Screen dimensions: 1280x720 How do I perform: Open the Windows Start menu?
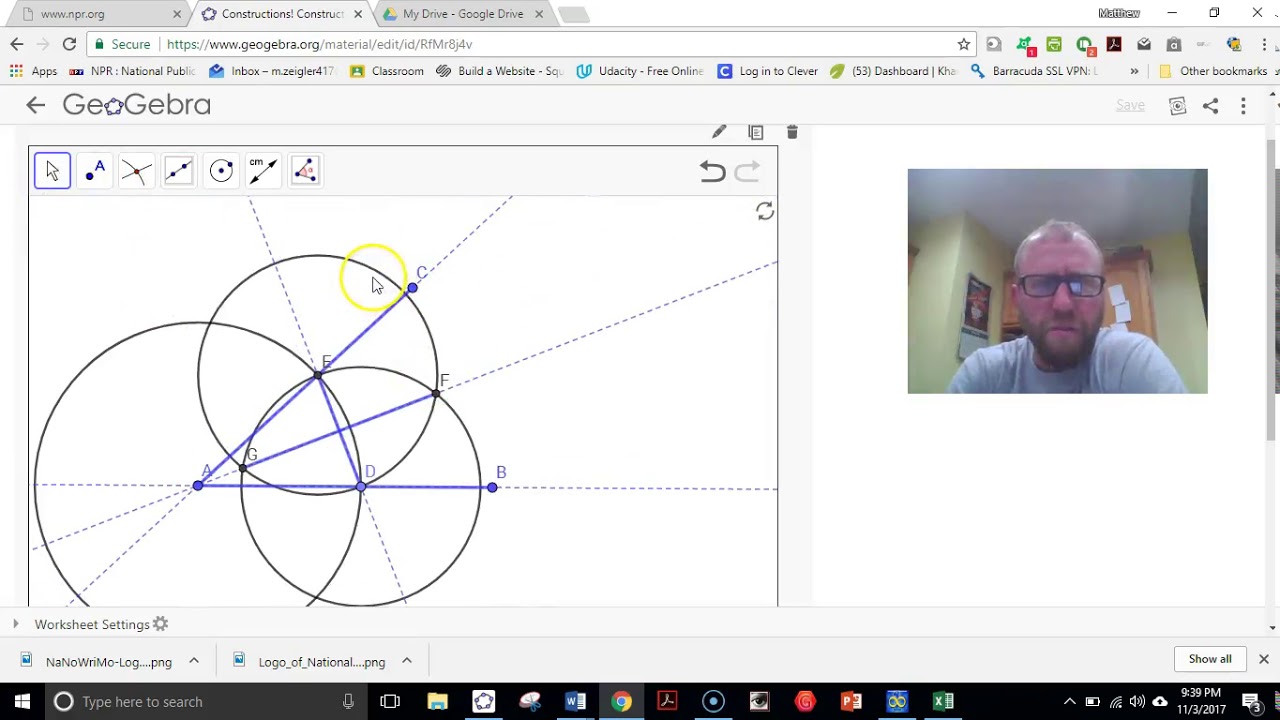tap(22, 701)
